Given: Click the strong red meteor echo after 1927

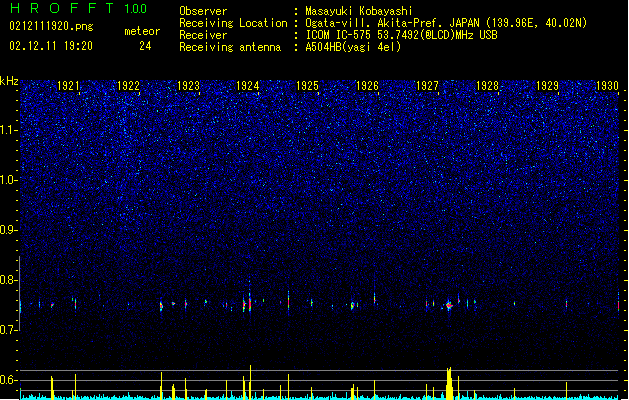Looking at the screenshot, I should 449,306.
